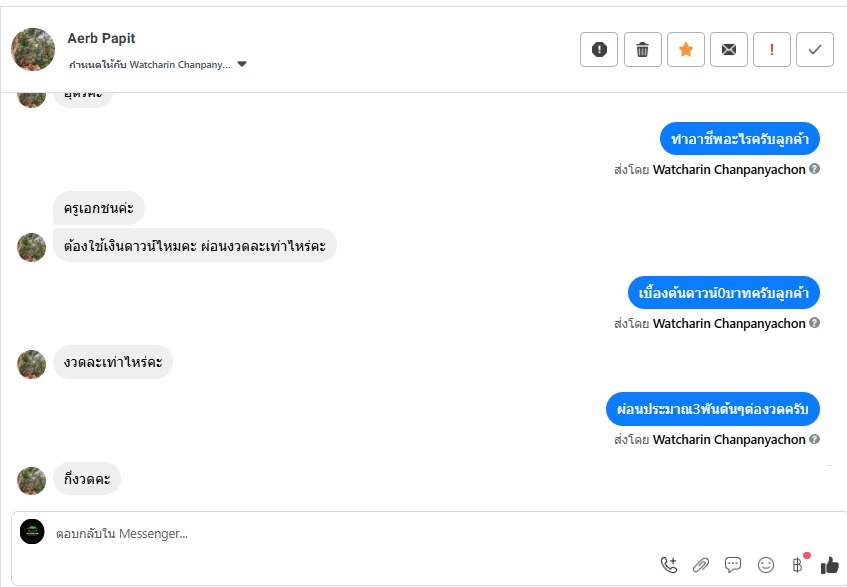Open Aerb Papit's header profile picture

pos(32,49)
